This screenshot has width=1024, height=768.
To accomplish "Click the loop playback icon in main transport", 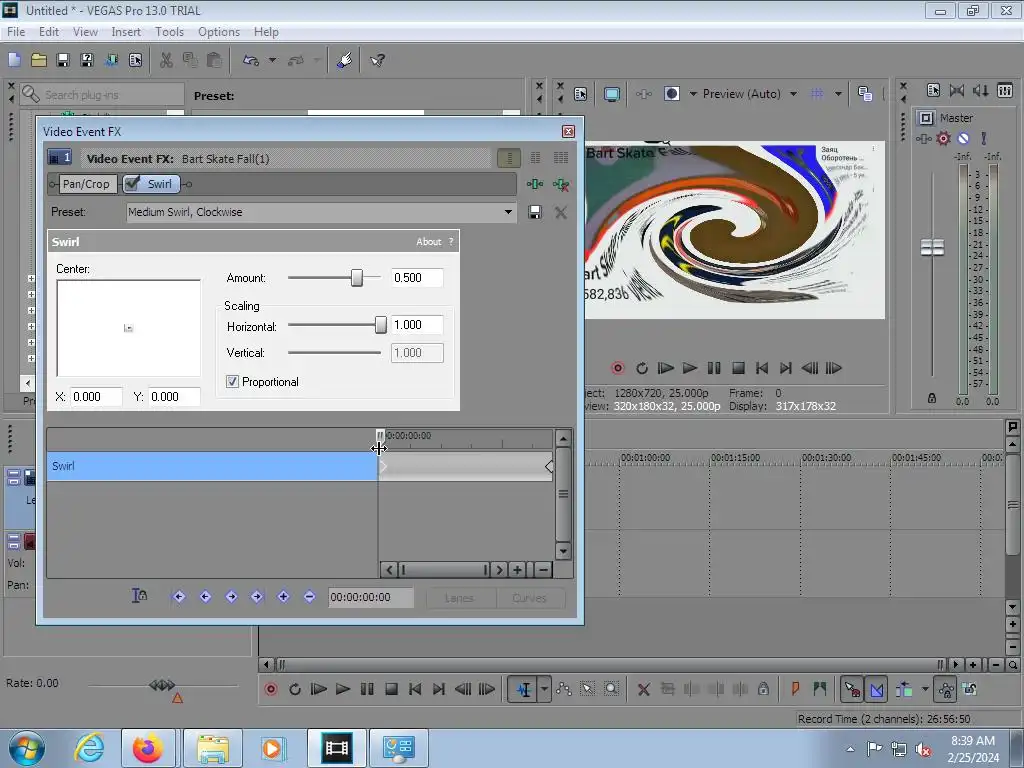I will [x=295, y=689].
